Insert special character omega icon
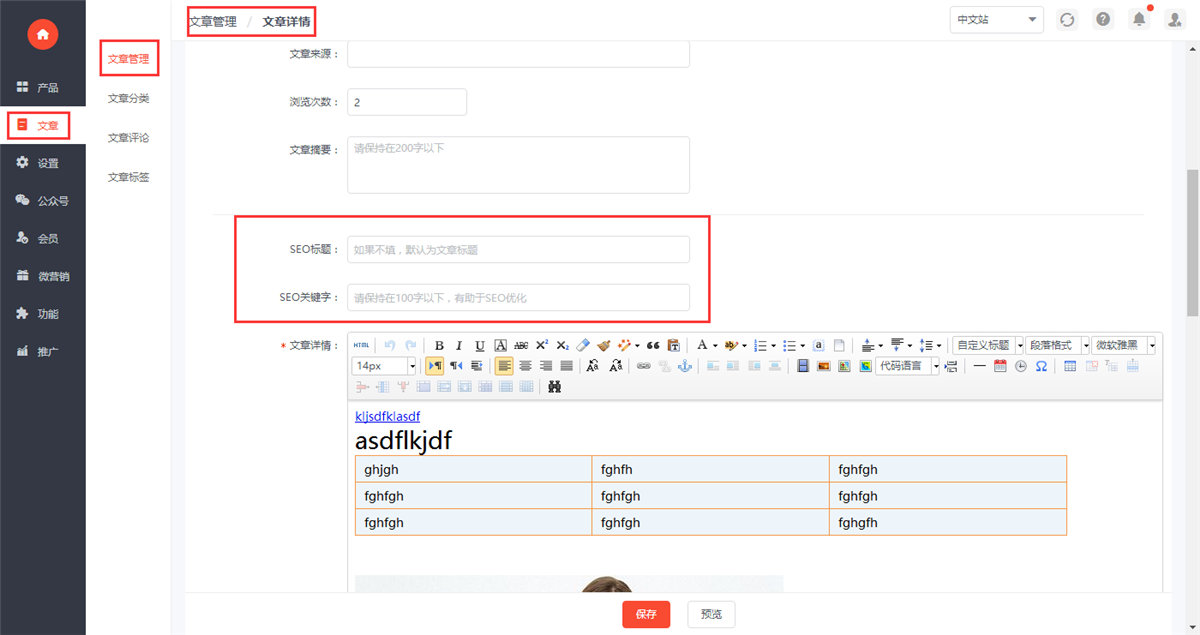Image resolution: width=1200 pixels, height=635 pixels. (1041, 366)
